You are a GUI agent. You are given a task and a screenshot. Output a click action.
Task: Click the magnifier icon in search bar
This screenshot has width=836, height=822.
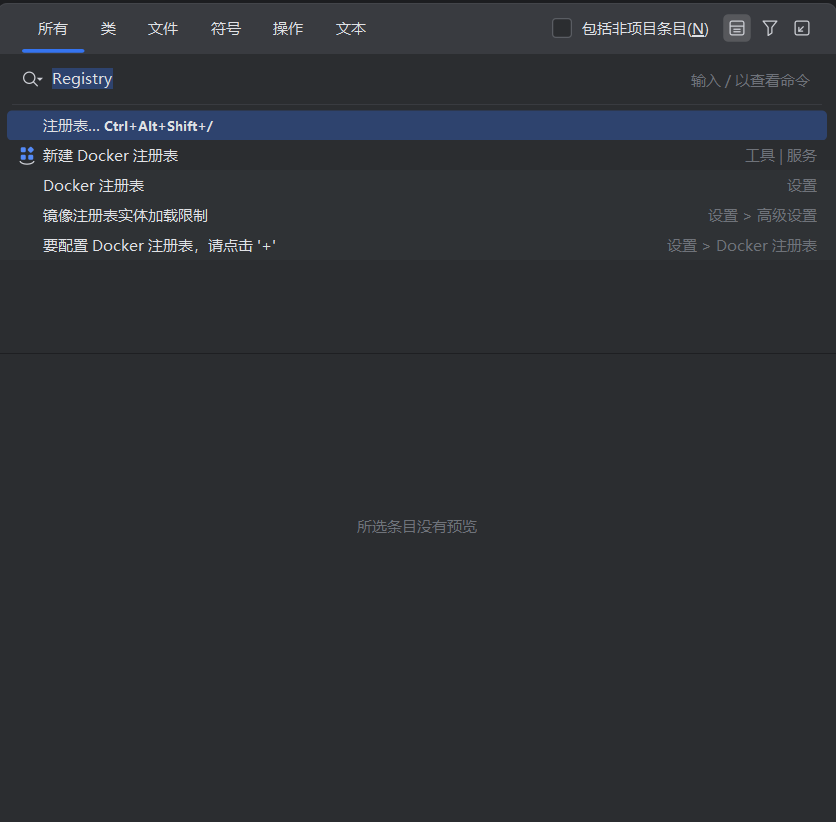click(x=28, y=78)
